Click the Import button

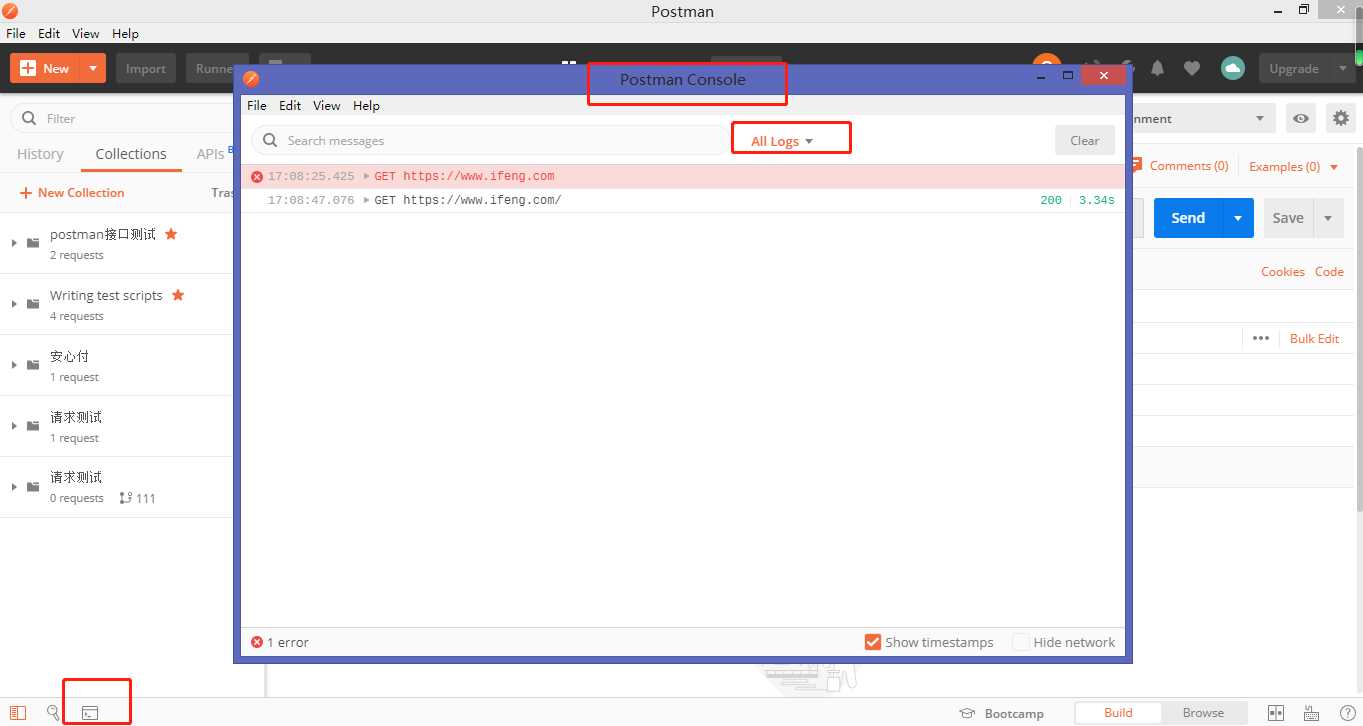click(146, 68)
